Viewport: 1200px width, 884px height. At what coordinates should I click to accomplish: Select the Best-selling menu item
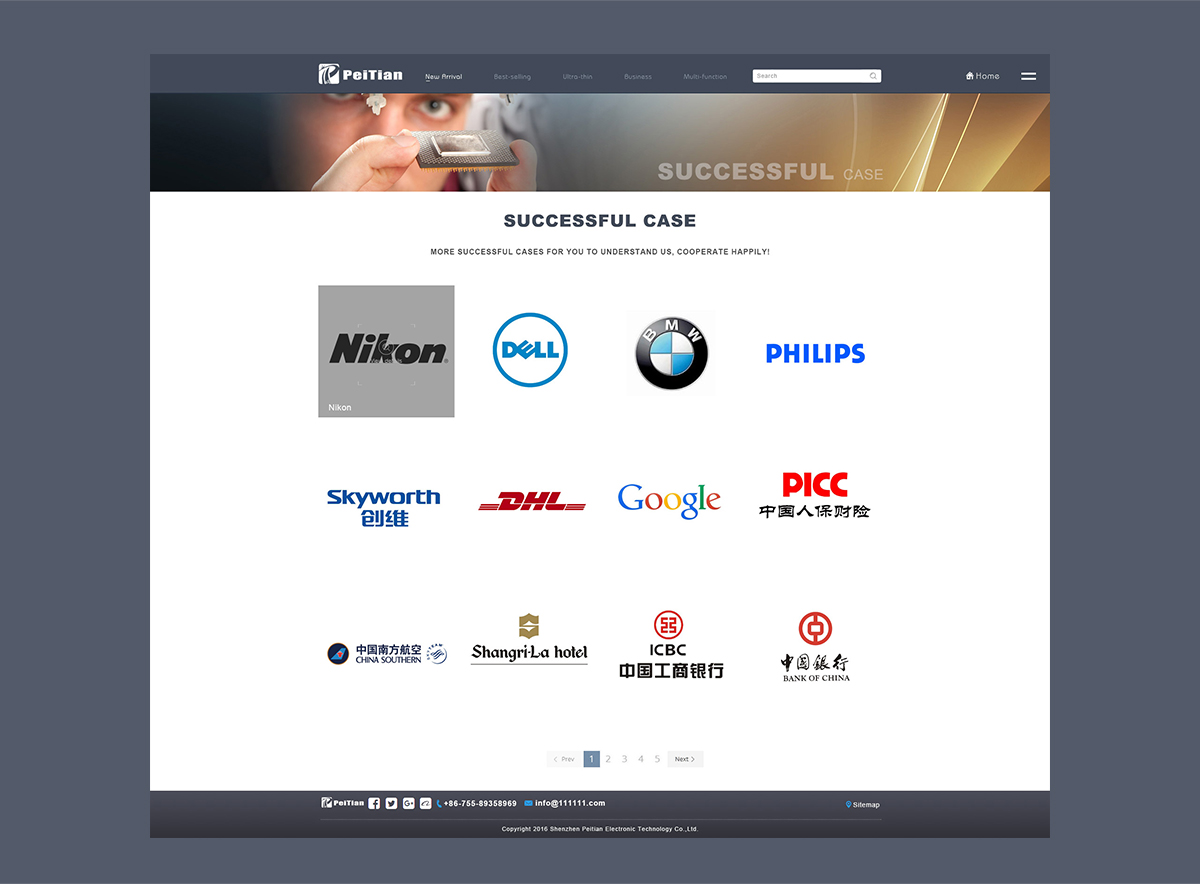pos(512,77)
